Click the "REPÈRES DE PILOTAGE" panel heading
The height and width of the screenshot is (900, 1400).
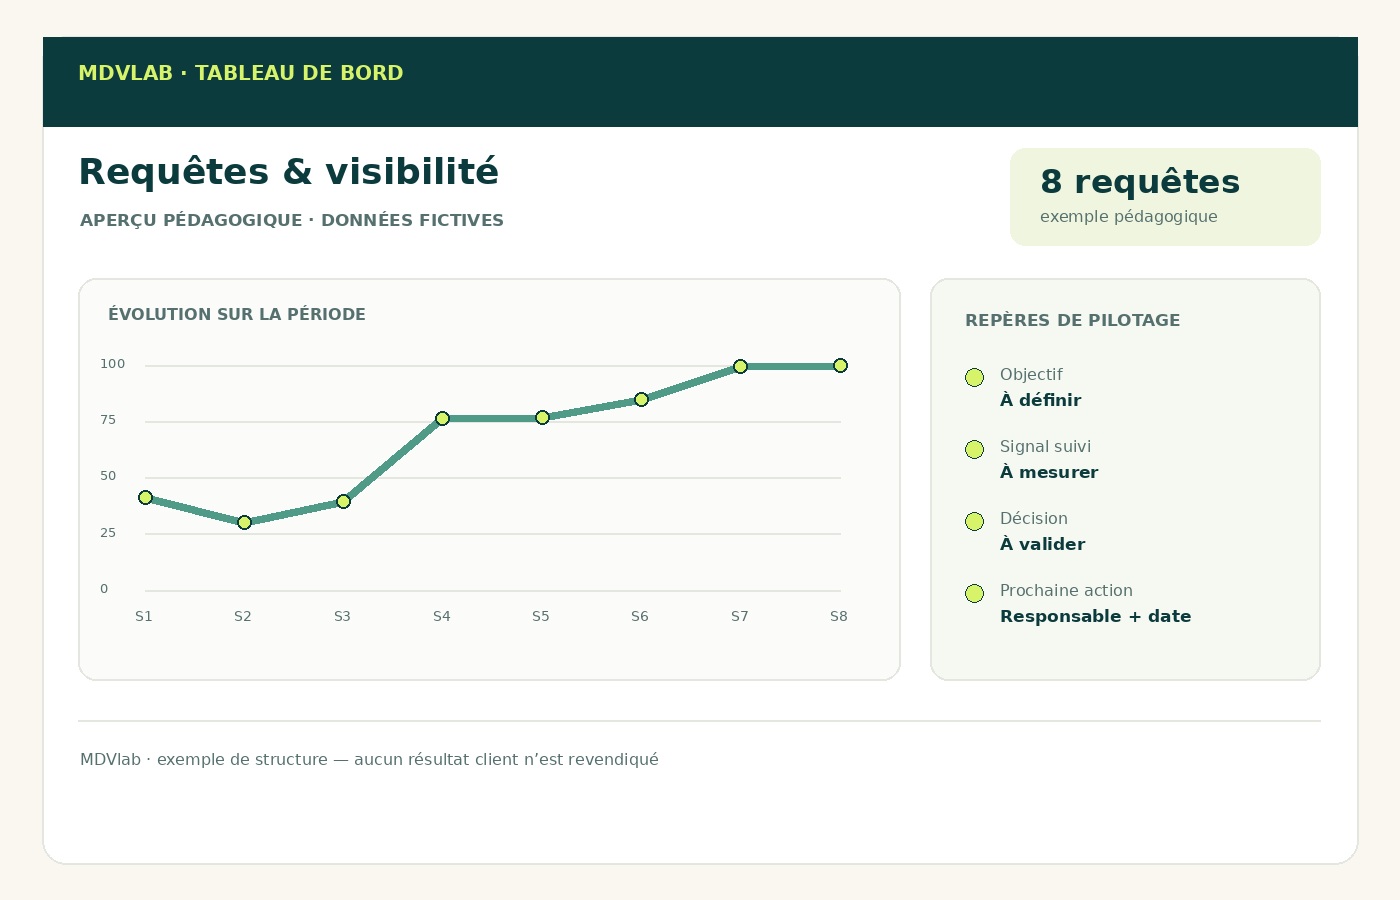tap(1073, 320)
